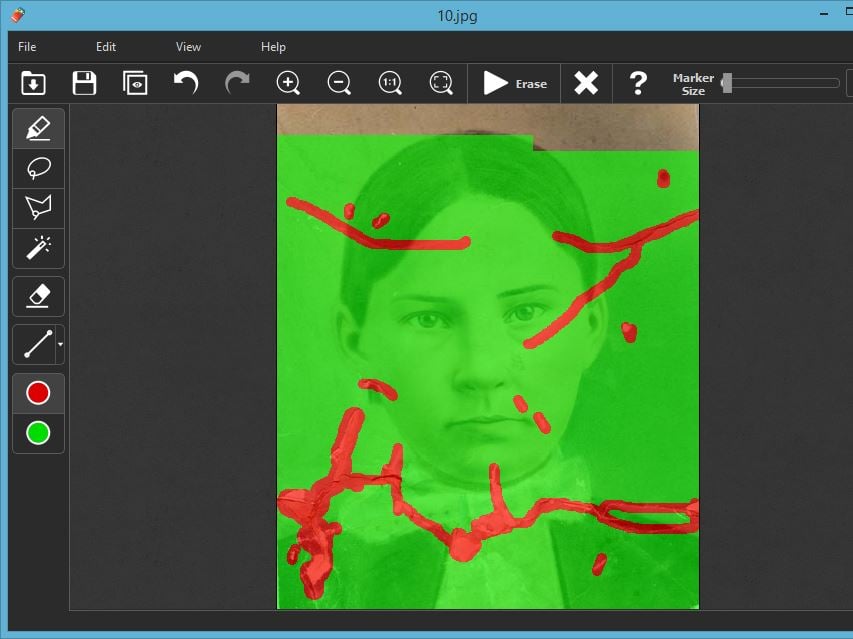Expand the Line tool options arrow
Image resolution: width=853 pixels, height=639 pixels.
[58, 345]
